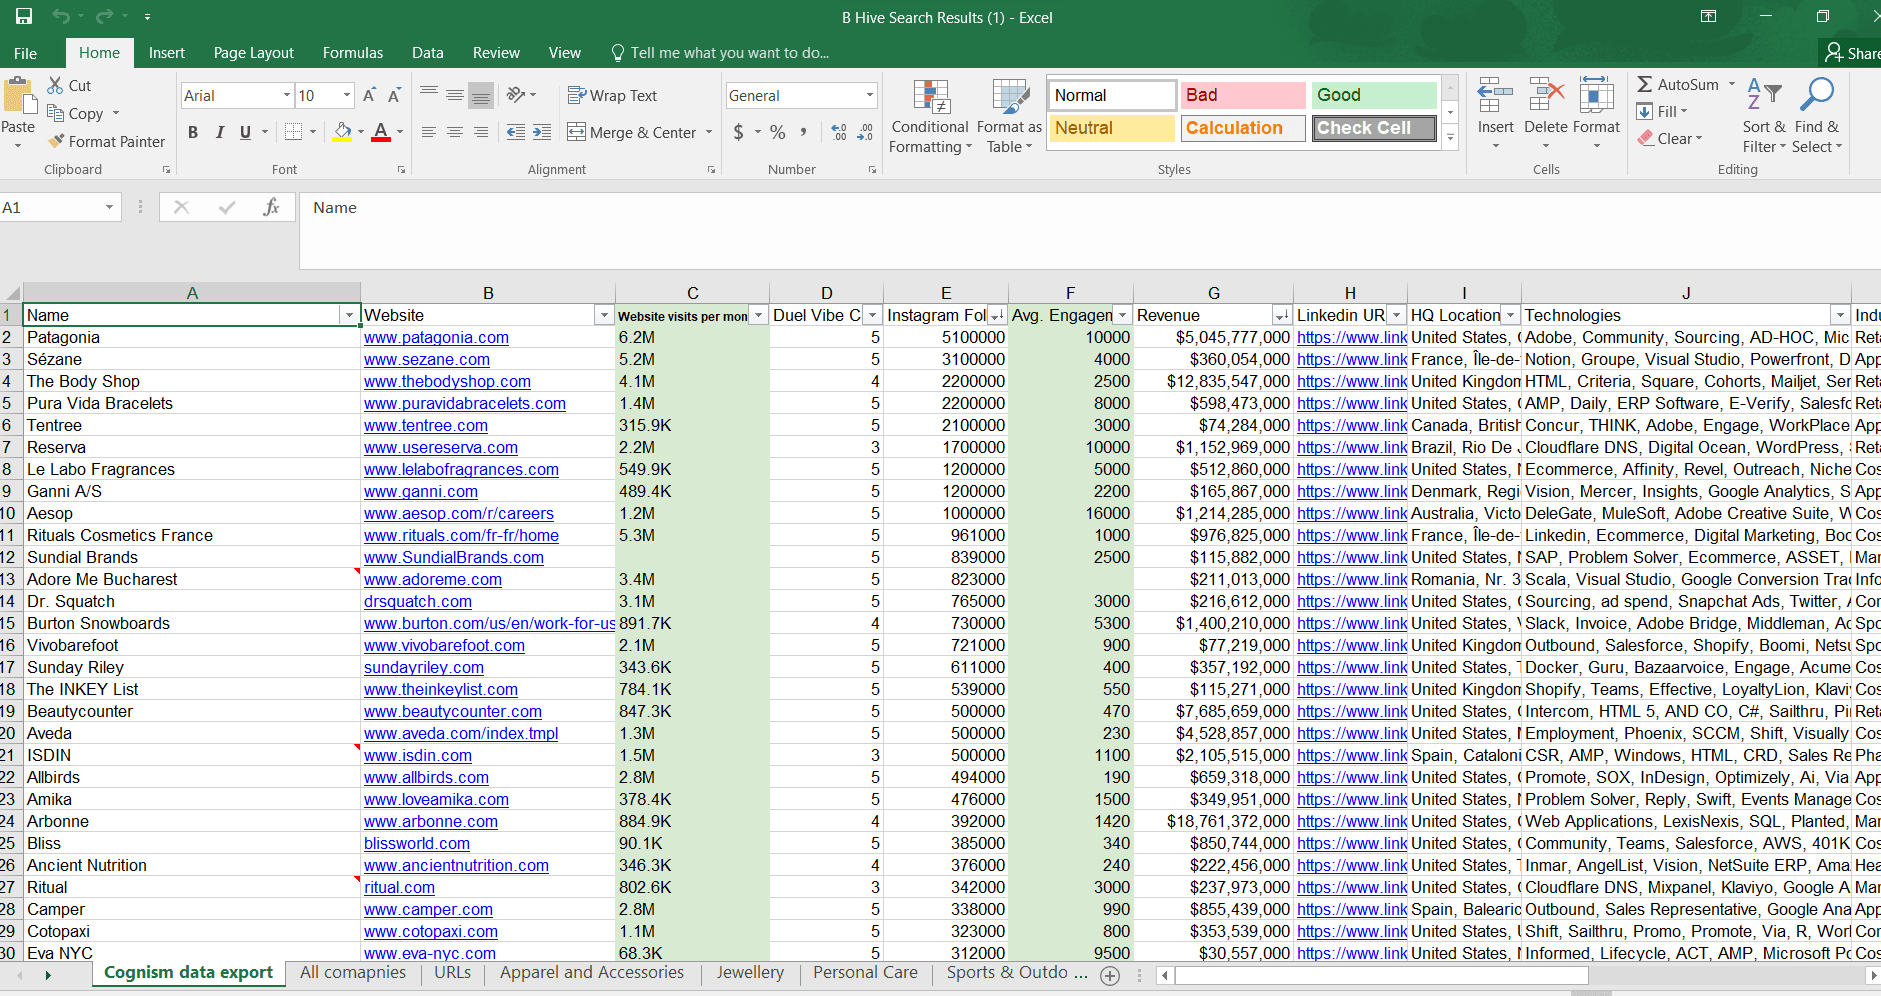Apply the Bad cell style
Image resolution: width=1881 pixels, height=996 pixels.
tap(1243, 95)
